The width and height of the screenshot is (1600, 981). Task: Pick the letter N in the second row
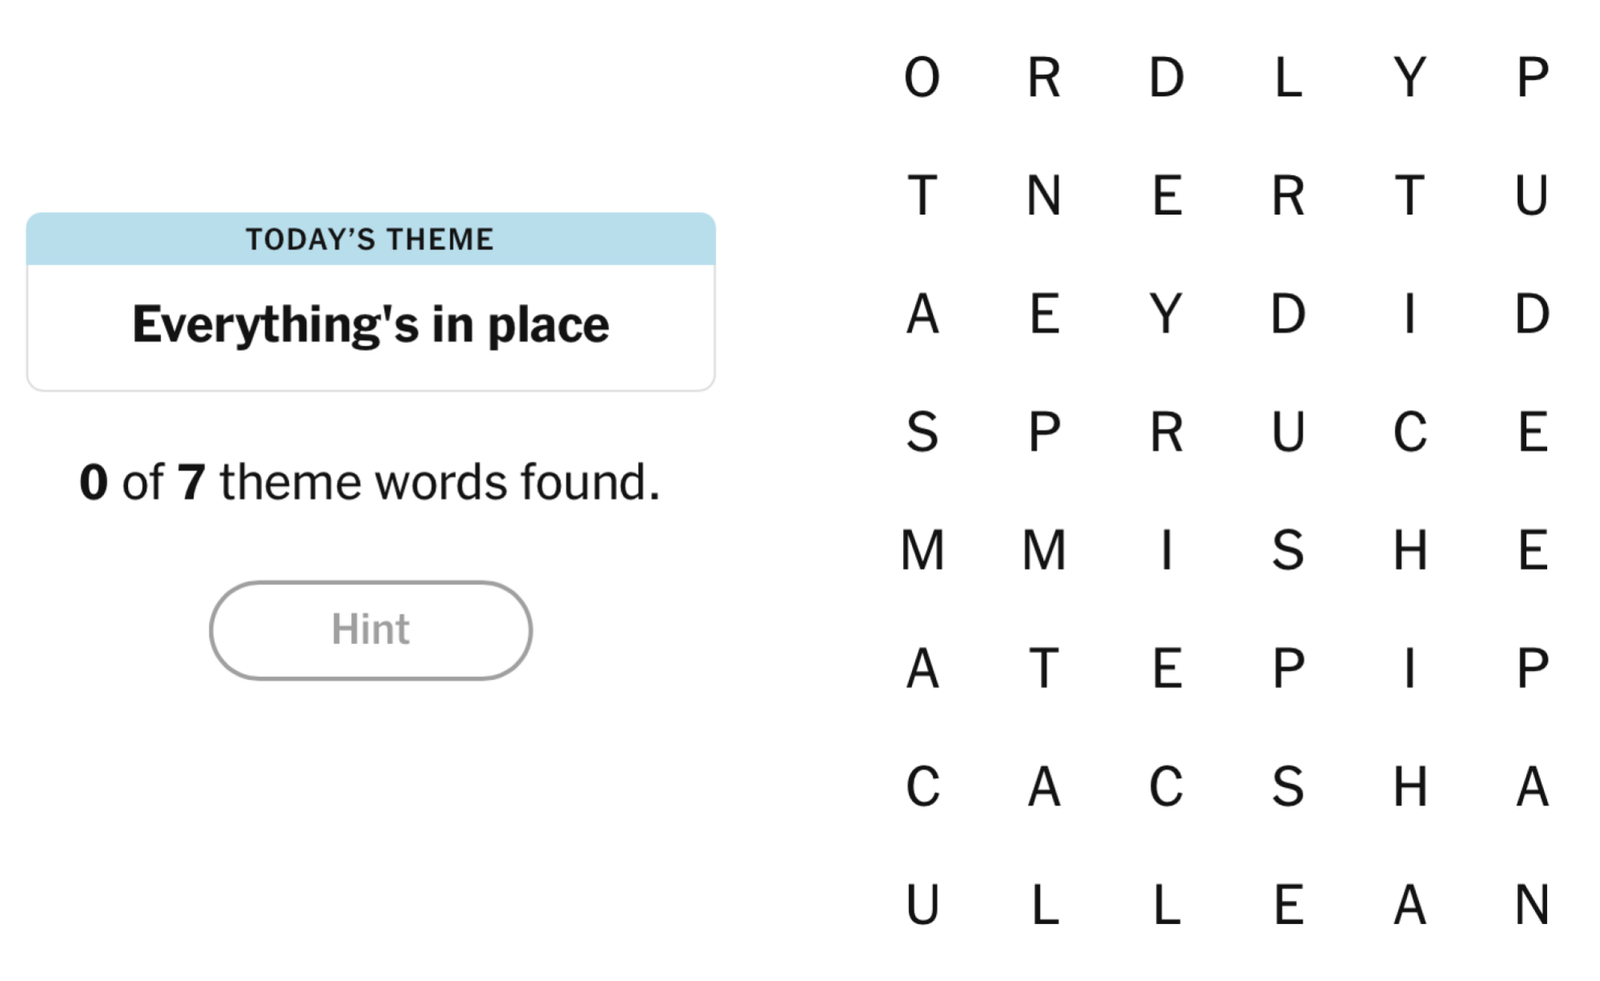click(1044, 195)
